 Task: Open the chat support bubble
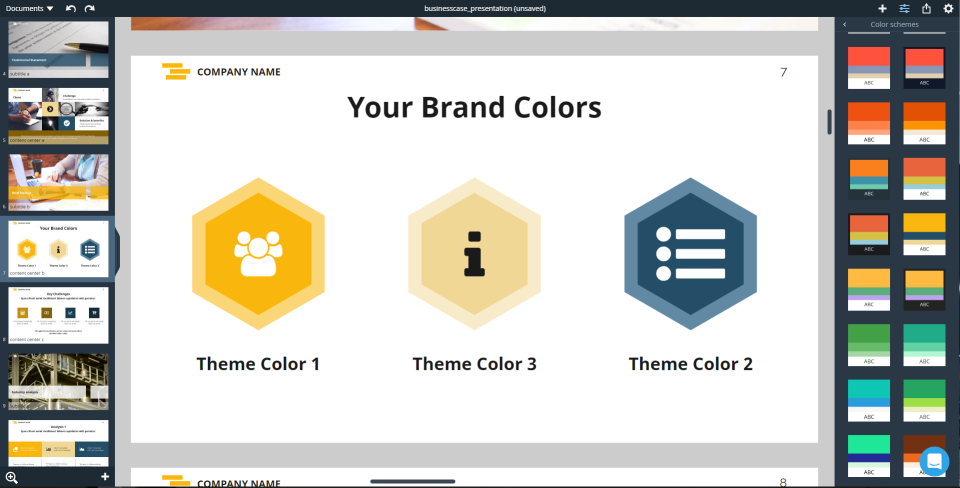934,462
